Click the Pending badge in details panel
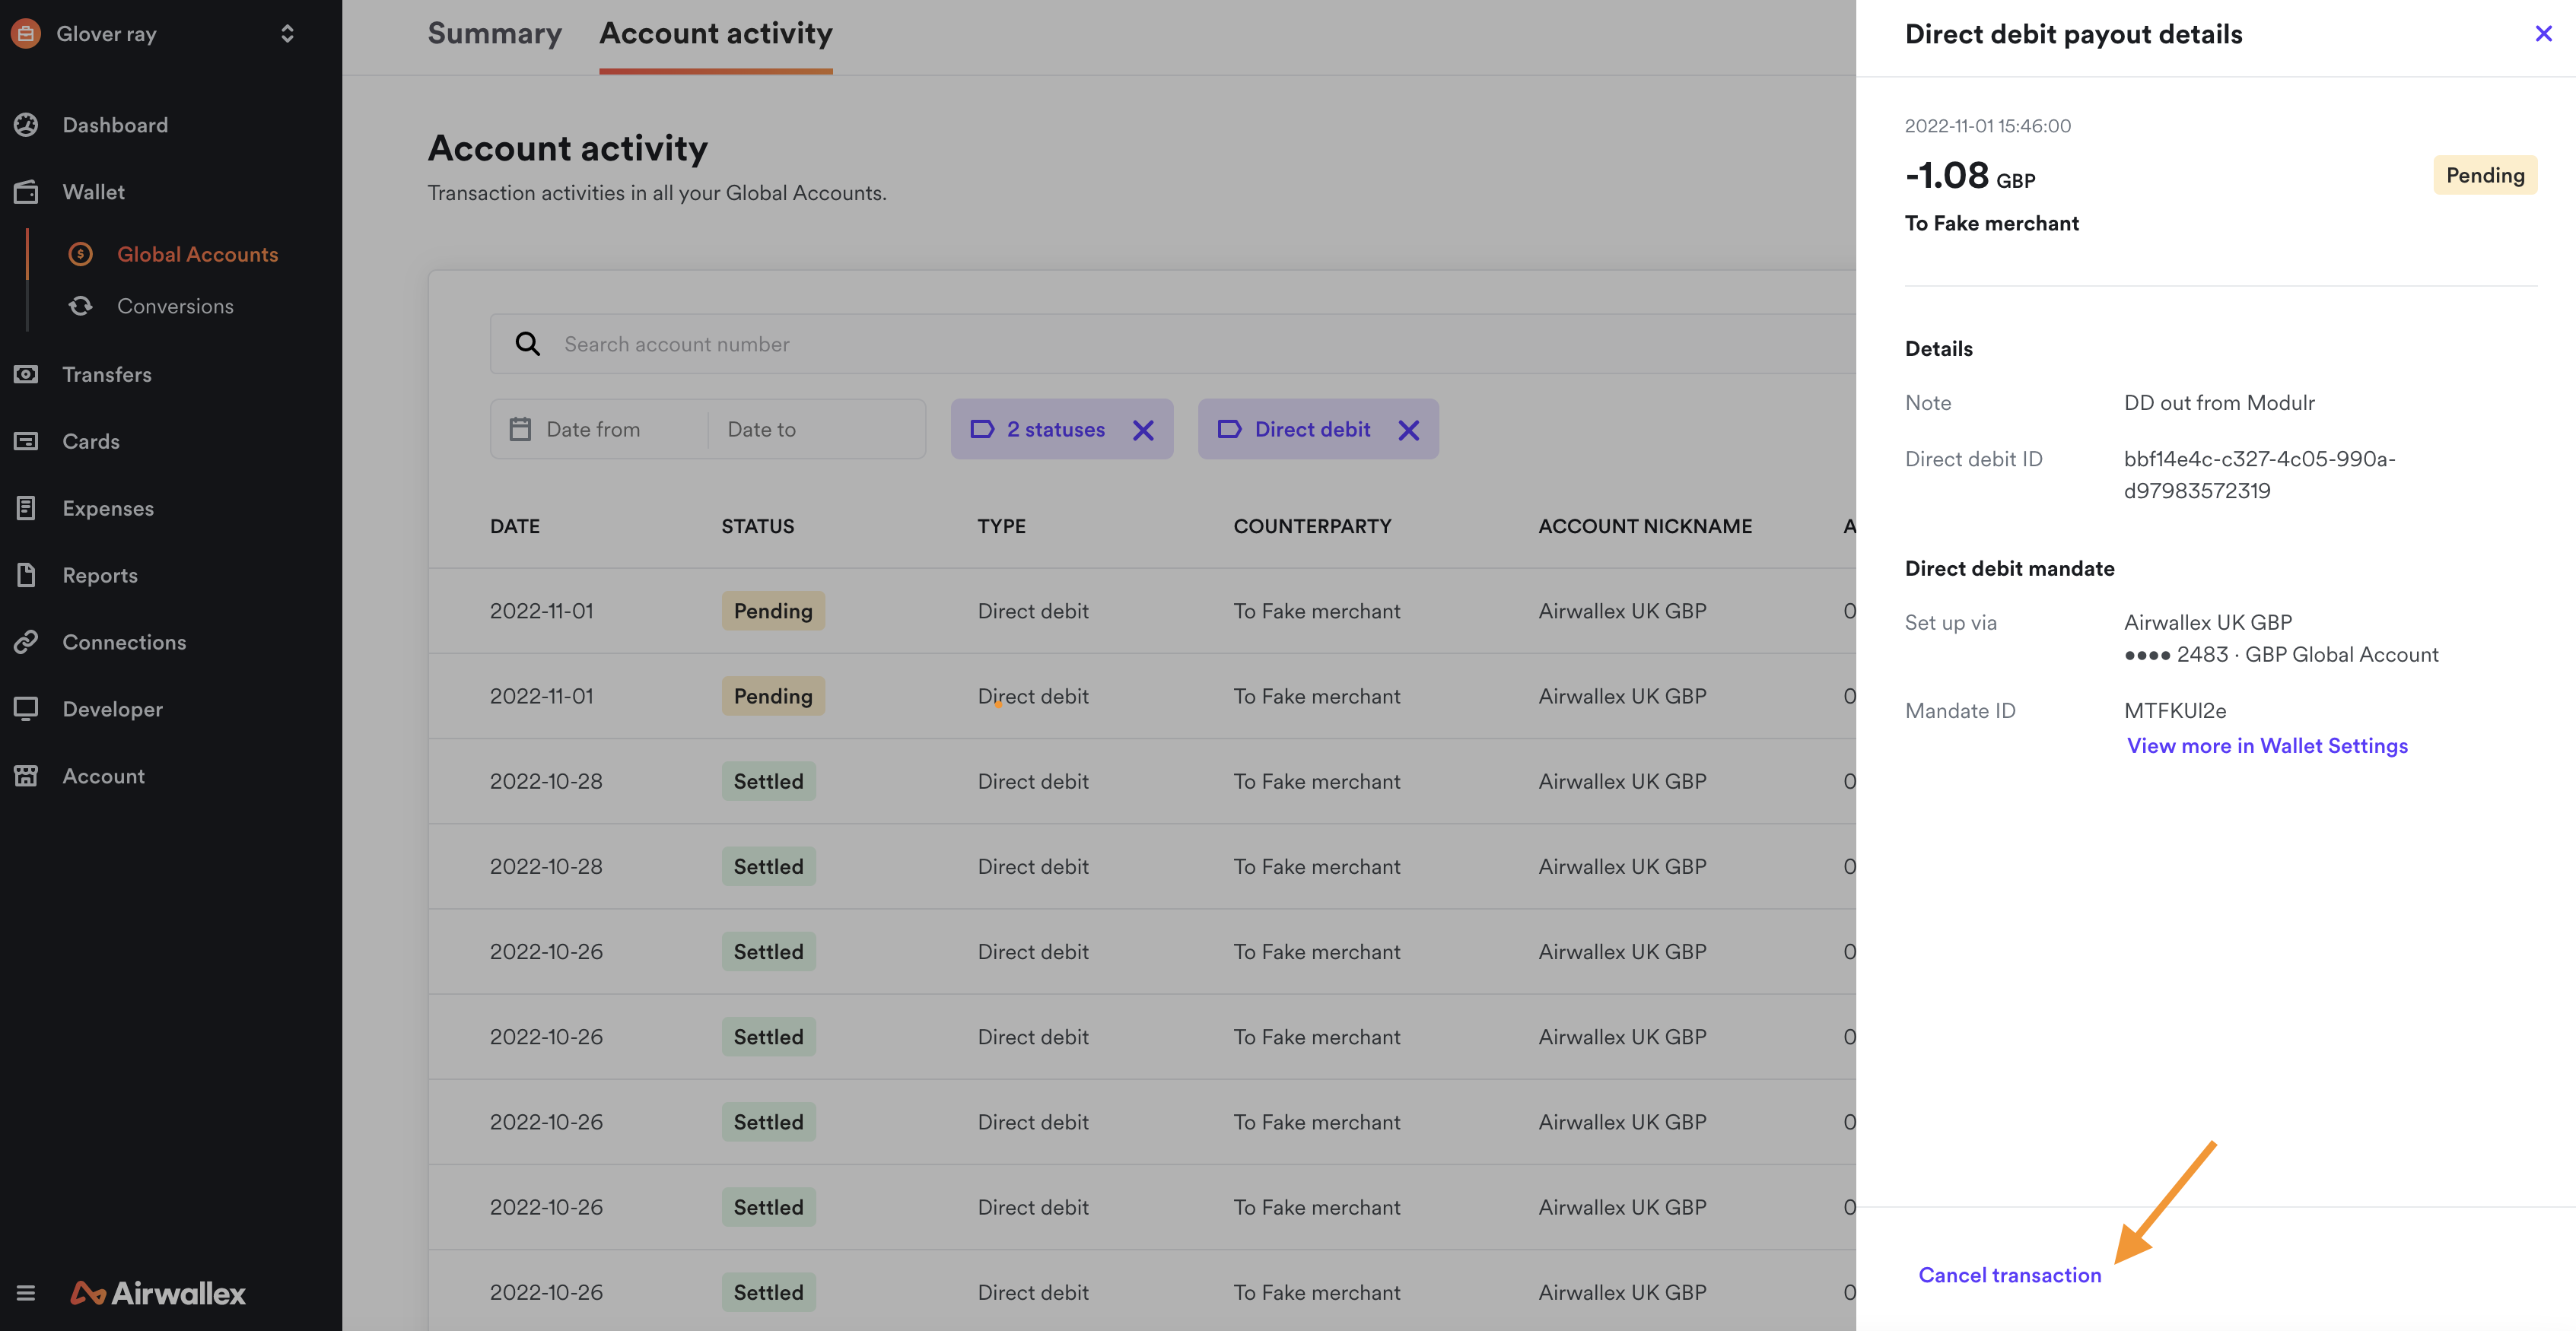This screenshot has height=1331, width=2576. (x=2485, y=175)
